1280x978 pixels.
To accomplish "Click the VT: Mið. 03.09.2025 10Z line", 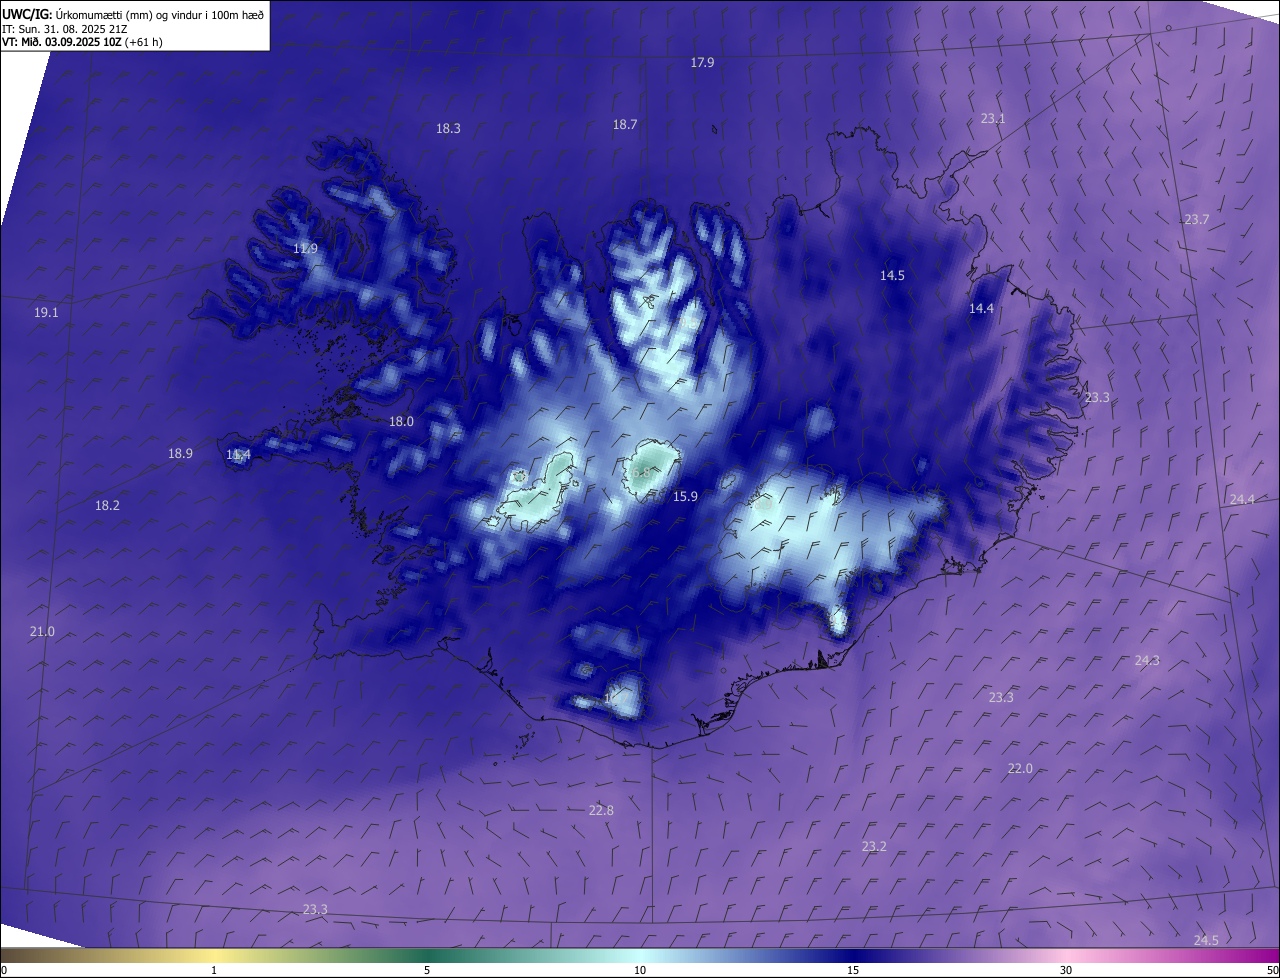I will click(x=82, y=42).
